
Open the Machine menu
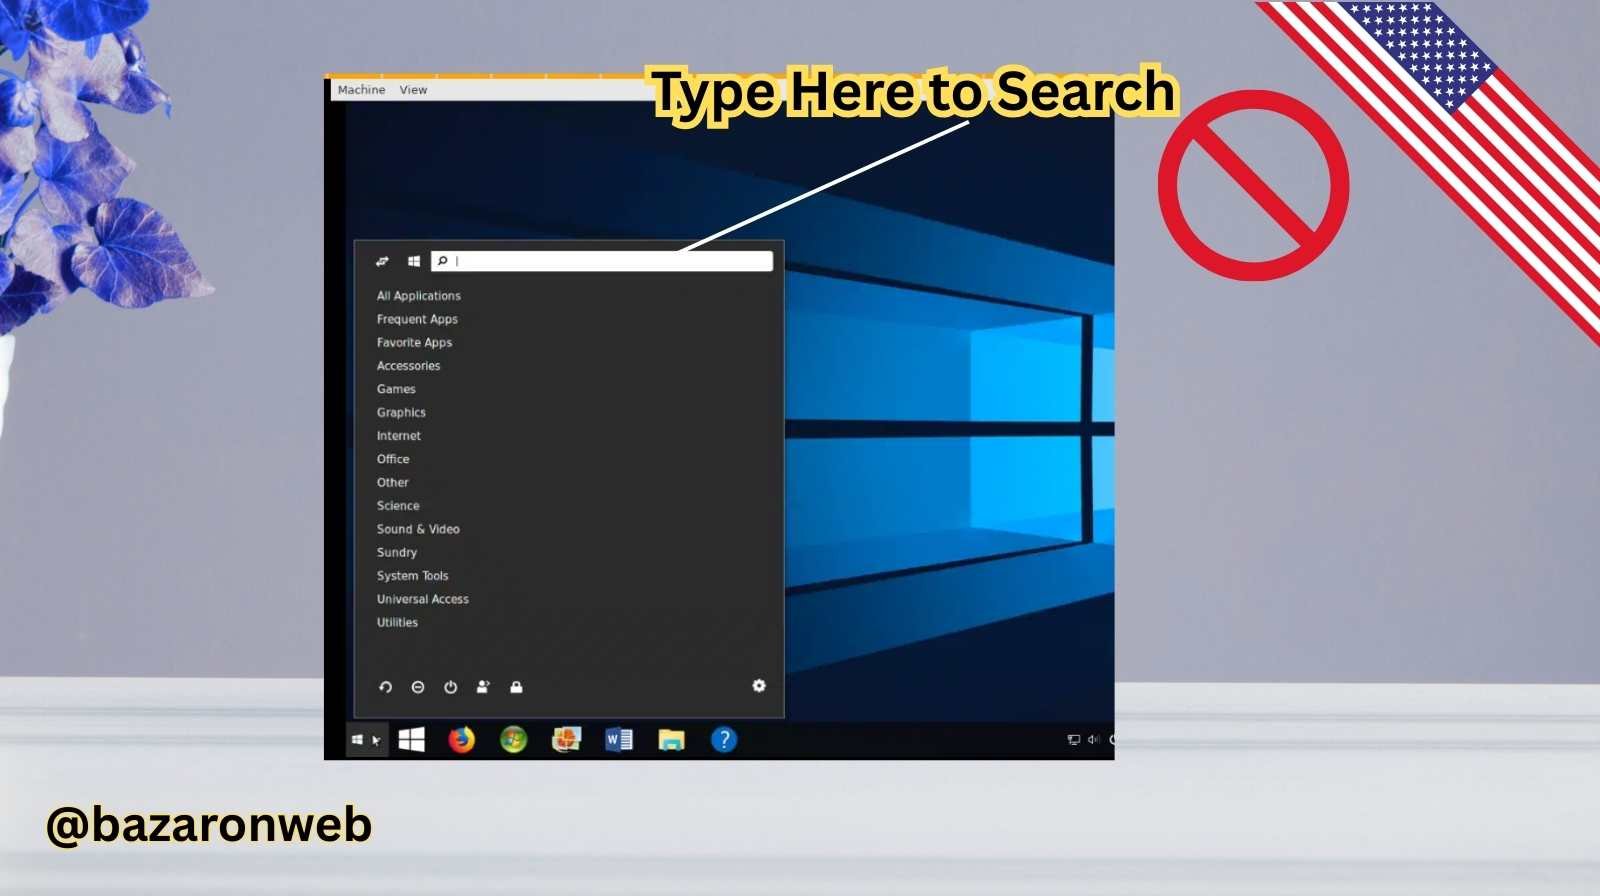click(361, 90)
